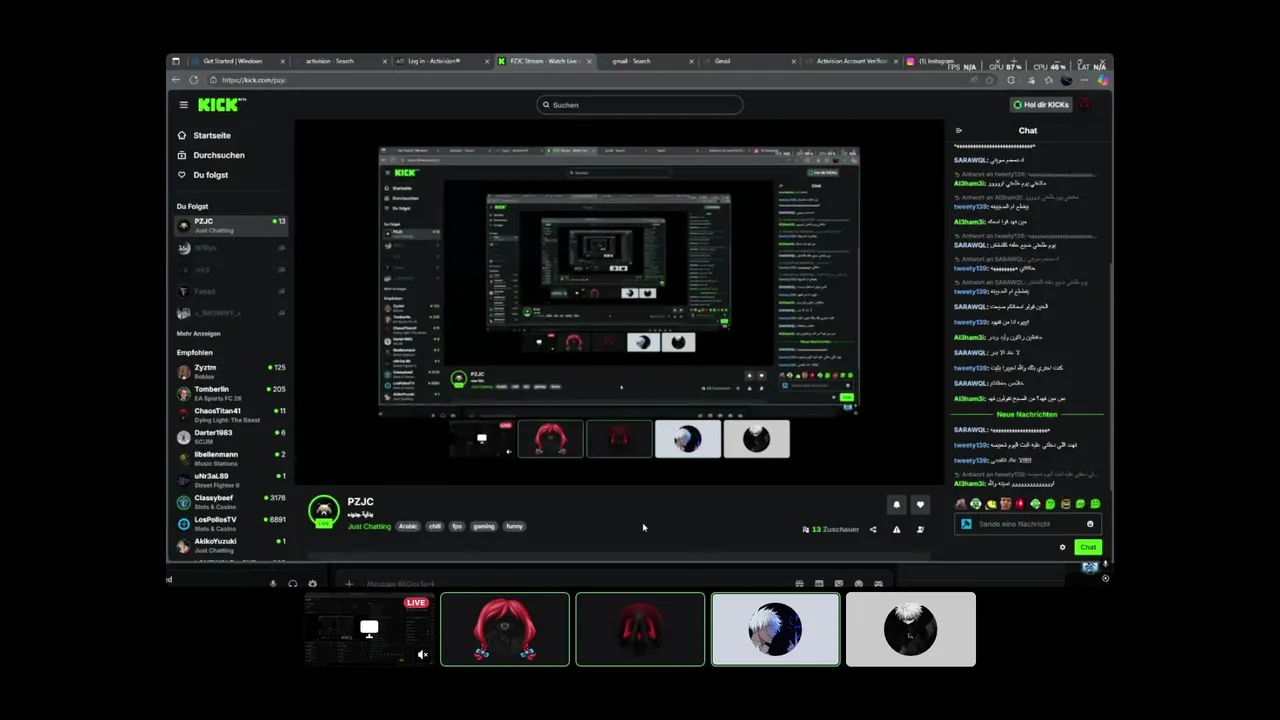Select the fps stream tag
This screenshot has width=1280, height=720.
click(x=457, y=526)
